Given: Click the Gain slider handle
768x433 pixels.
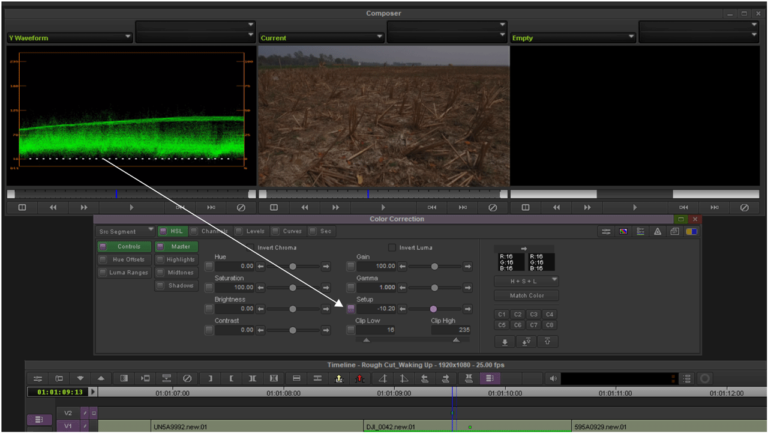Looking at the screenshot, I should click(x=434, y=266).
